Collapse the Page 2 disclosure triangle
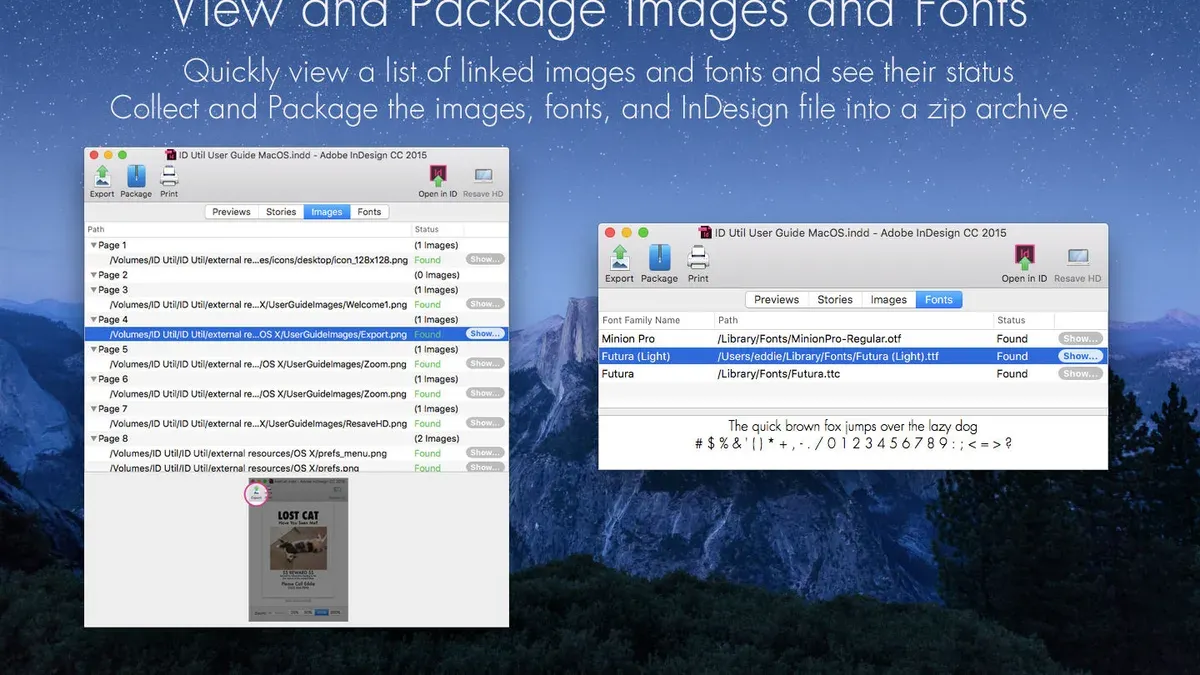 (94, 275)
